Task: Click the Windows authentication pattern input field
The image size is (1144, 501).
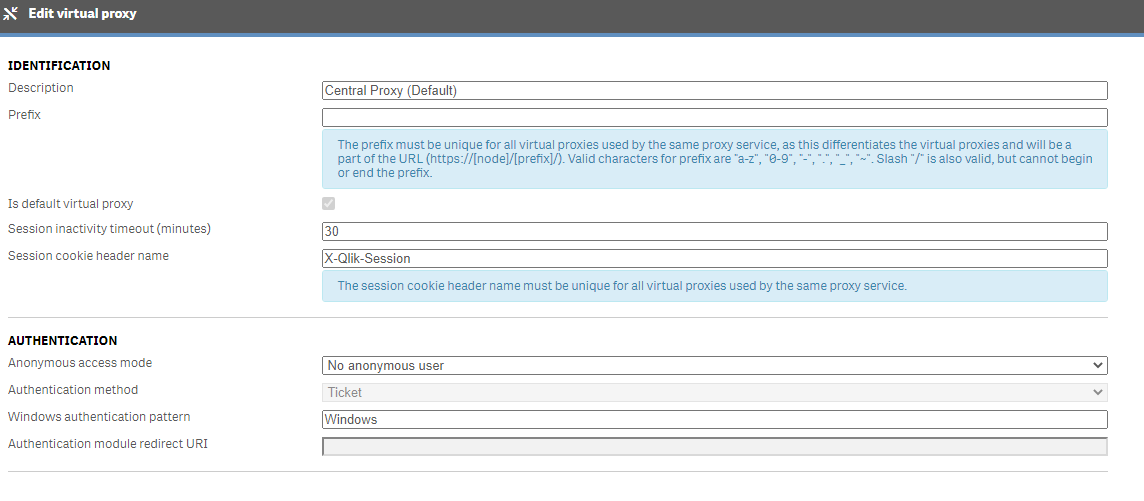Action: pyautogui.click(x=714, y=419)
